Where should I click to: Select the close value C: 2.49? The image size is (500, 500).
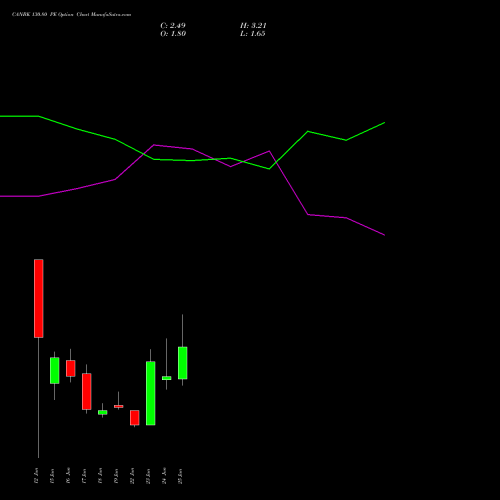tap(173, 26)
